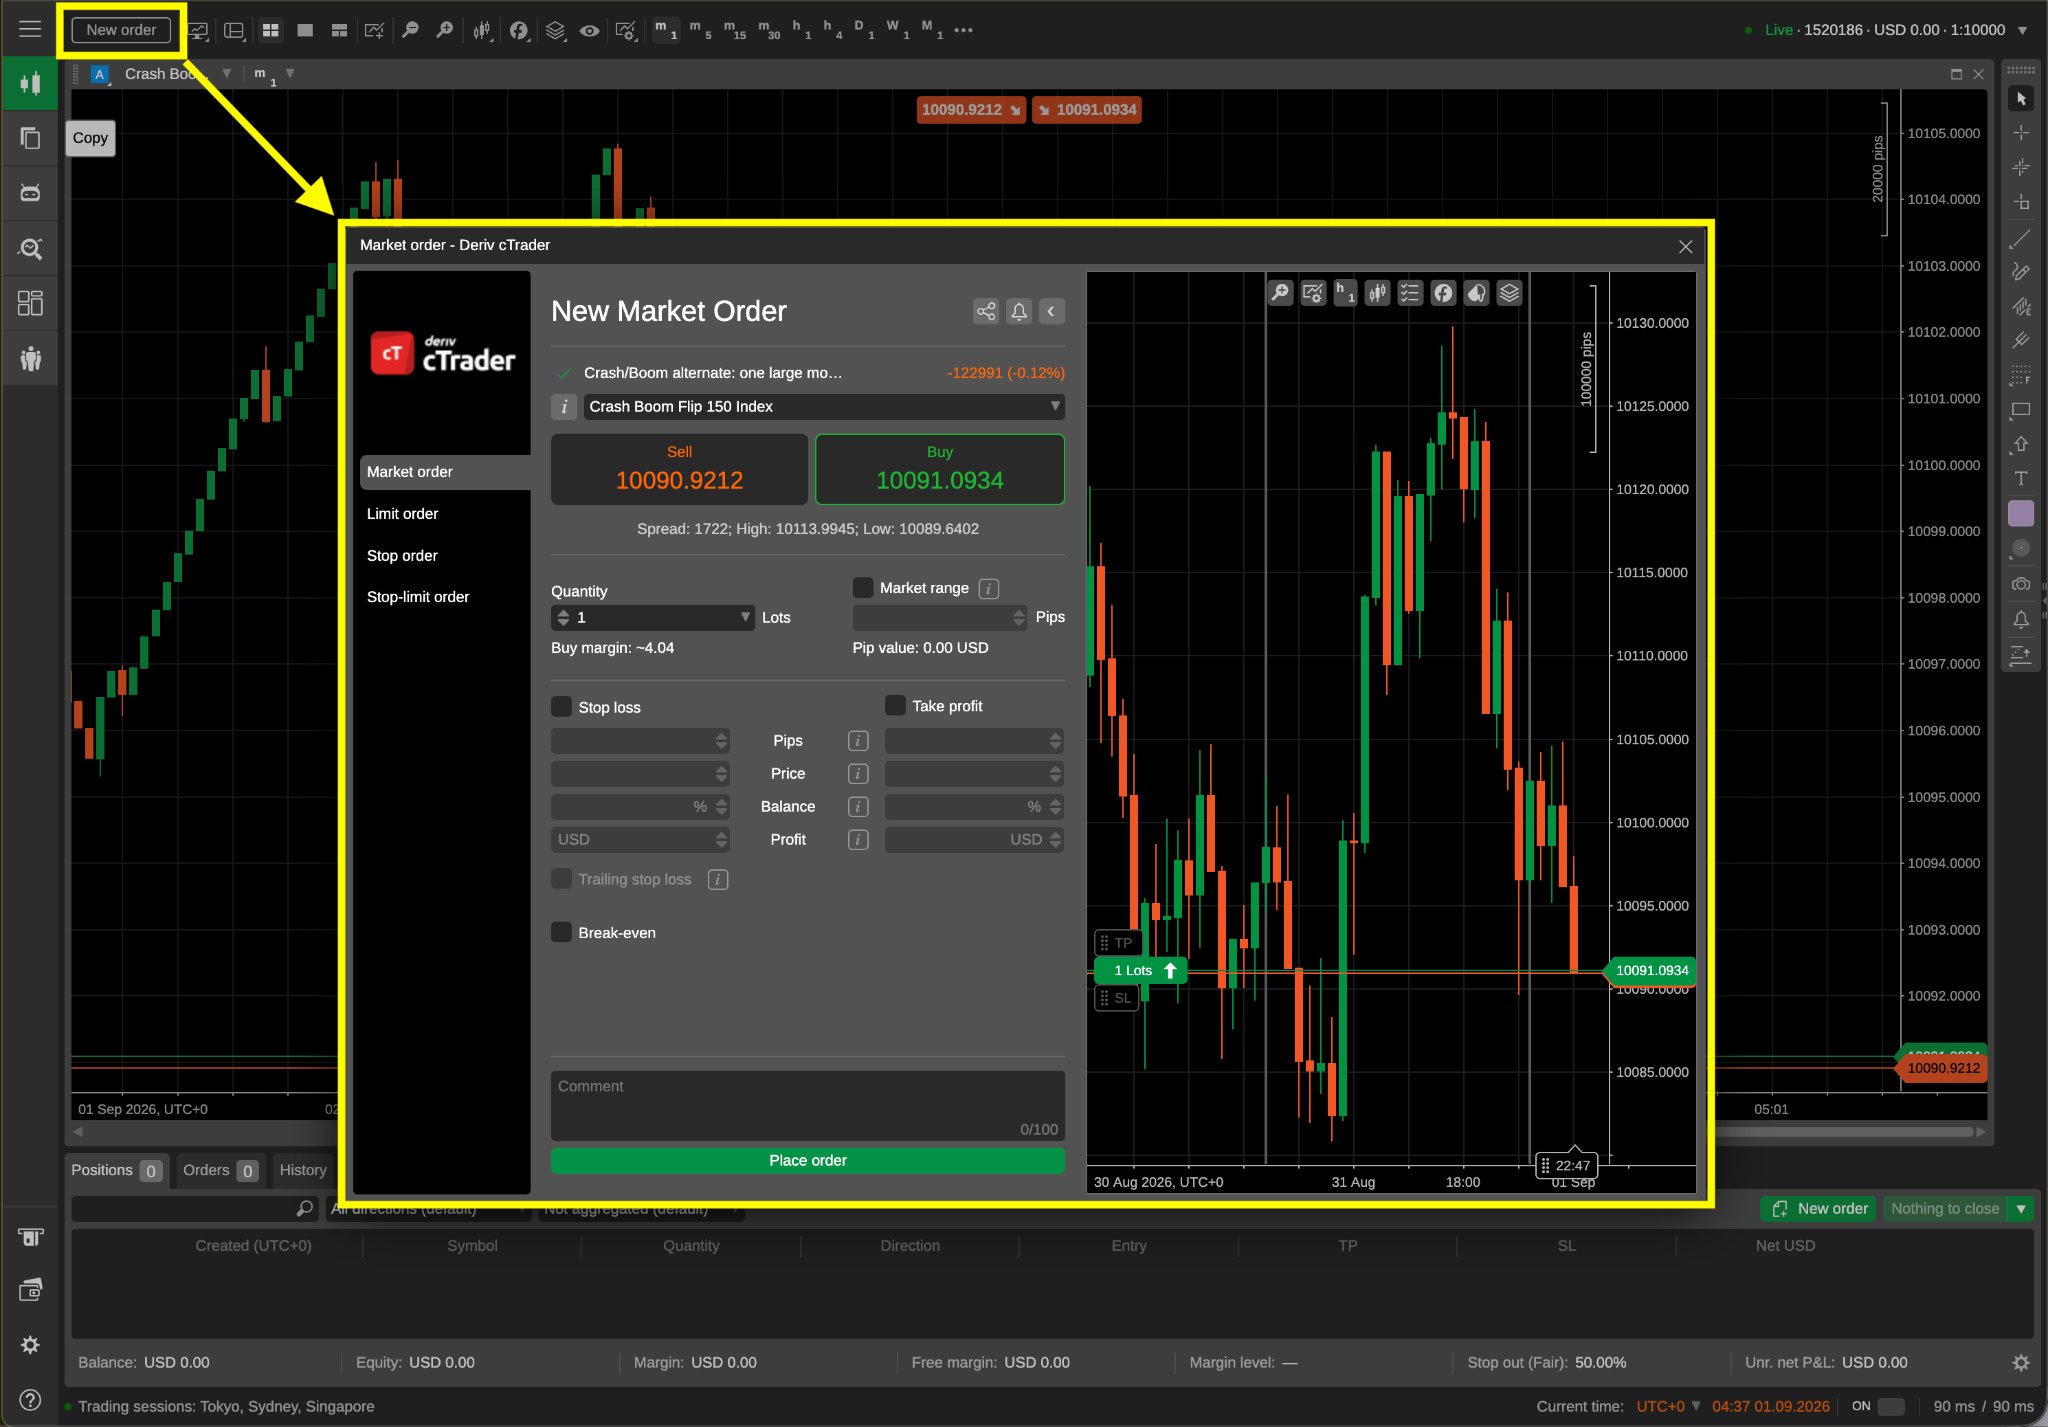Enable the Stop loss checkbox
Screen dimensions: 2048x1427
(x=562, y=707)
